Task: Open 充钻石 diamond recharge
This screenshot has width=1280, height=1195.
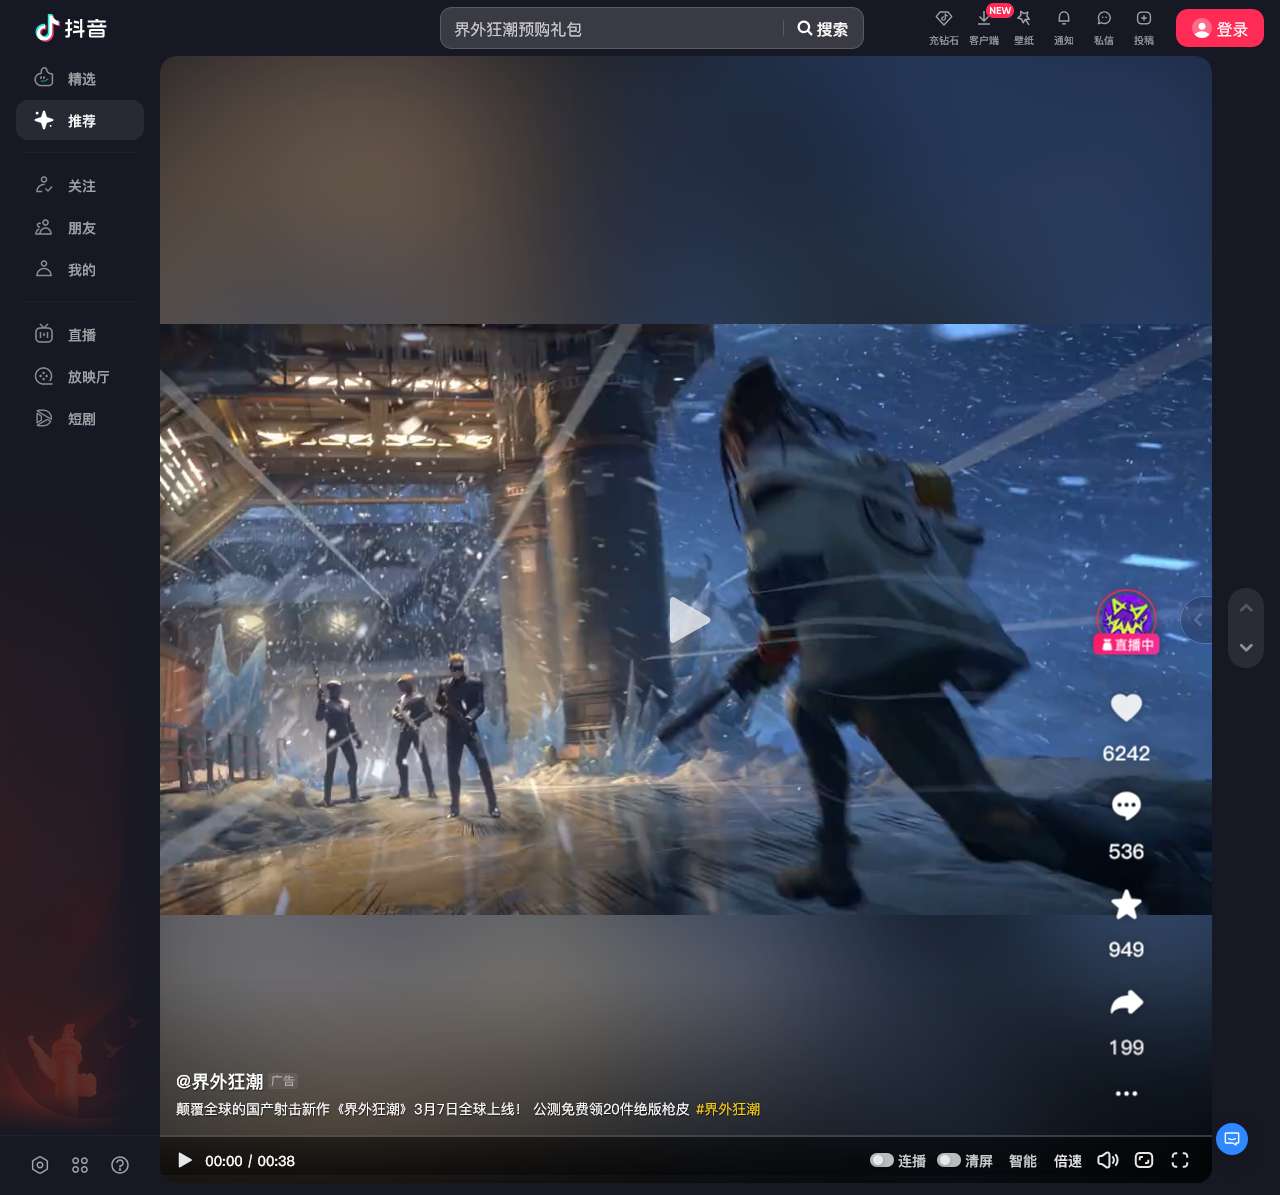Action: tap(943, 28)
